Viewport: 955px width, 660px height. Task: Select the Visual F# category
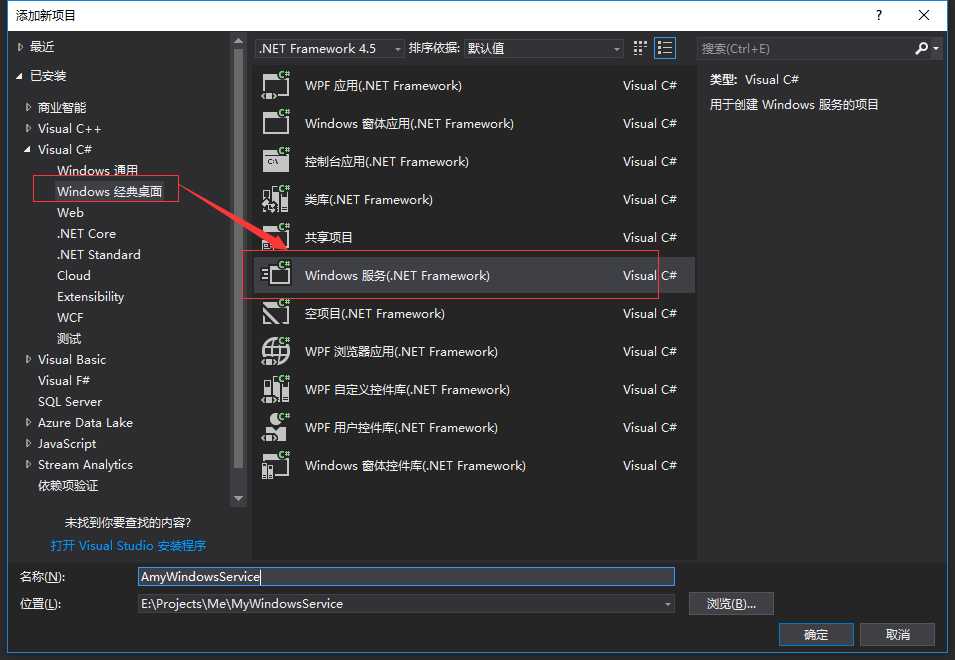[x=63, y=381]
